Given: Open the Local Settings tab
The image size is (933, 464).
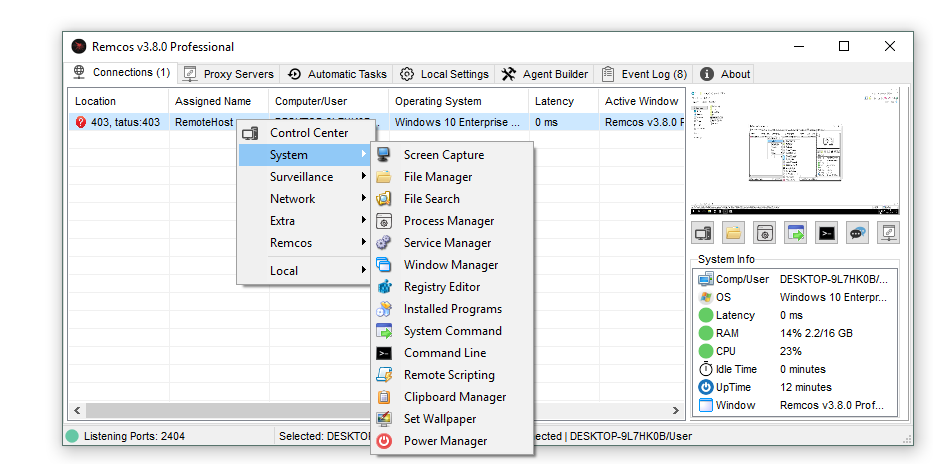Looking at the screenshot, I should tap(444, 74).
